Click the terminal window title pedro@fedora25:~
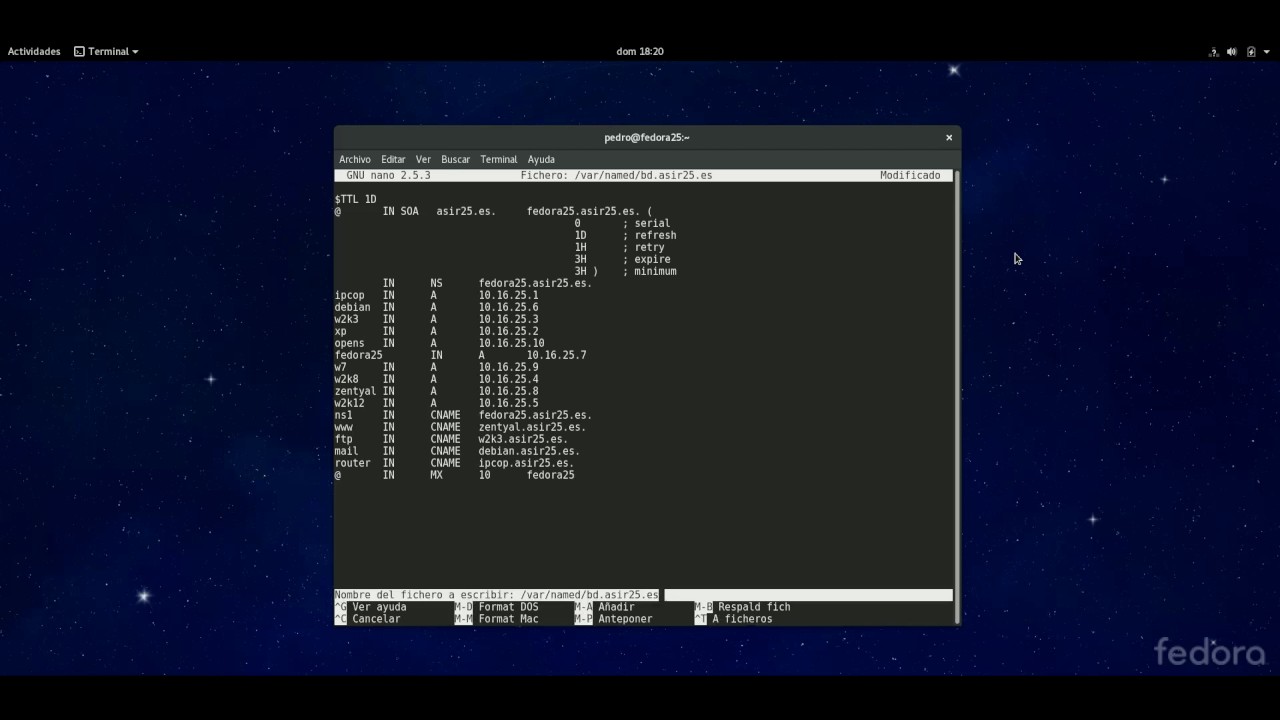Screen dimensions: 1280x720 pyautogui.click(x=647, y=137)
